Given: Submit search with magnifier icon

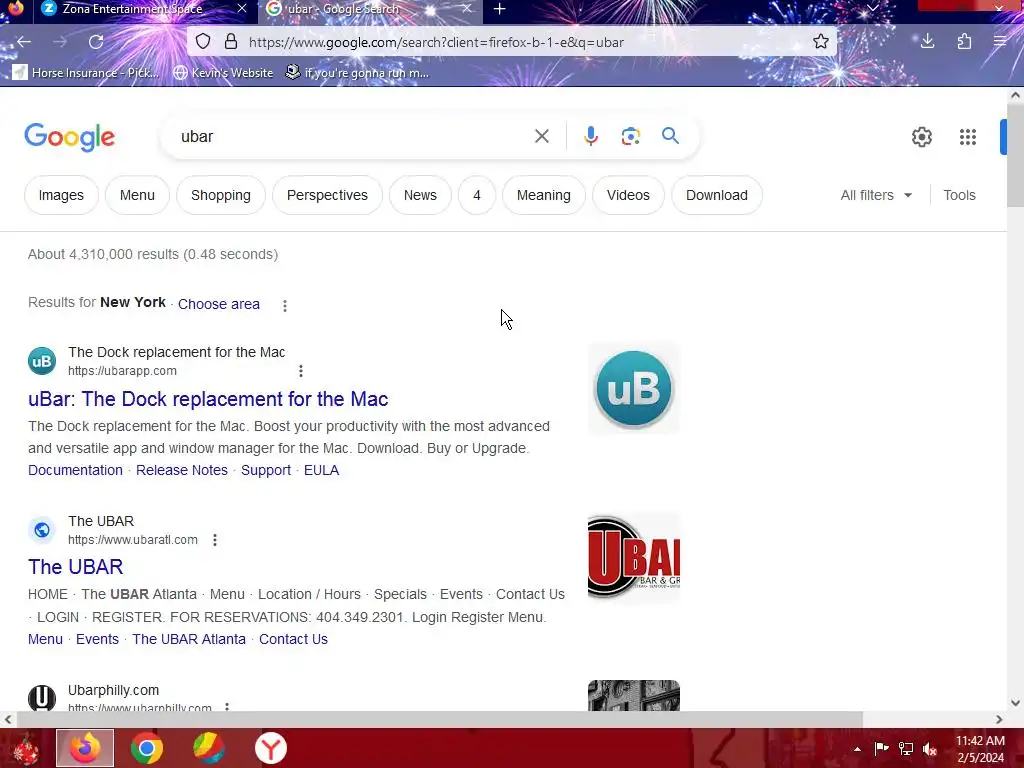Looking at the screenshot, I should [670, 136].
